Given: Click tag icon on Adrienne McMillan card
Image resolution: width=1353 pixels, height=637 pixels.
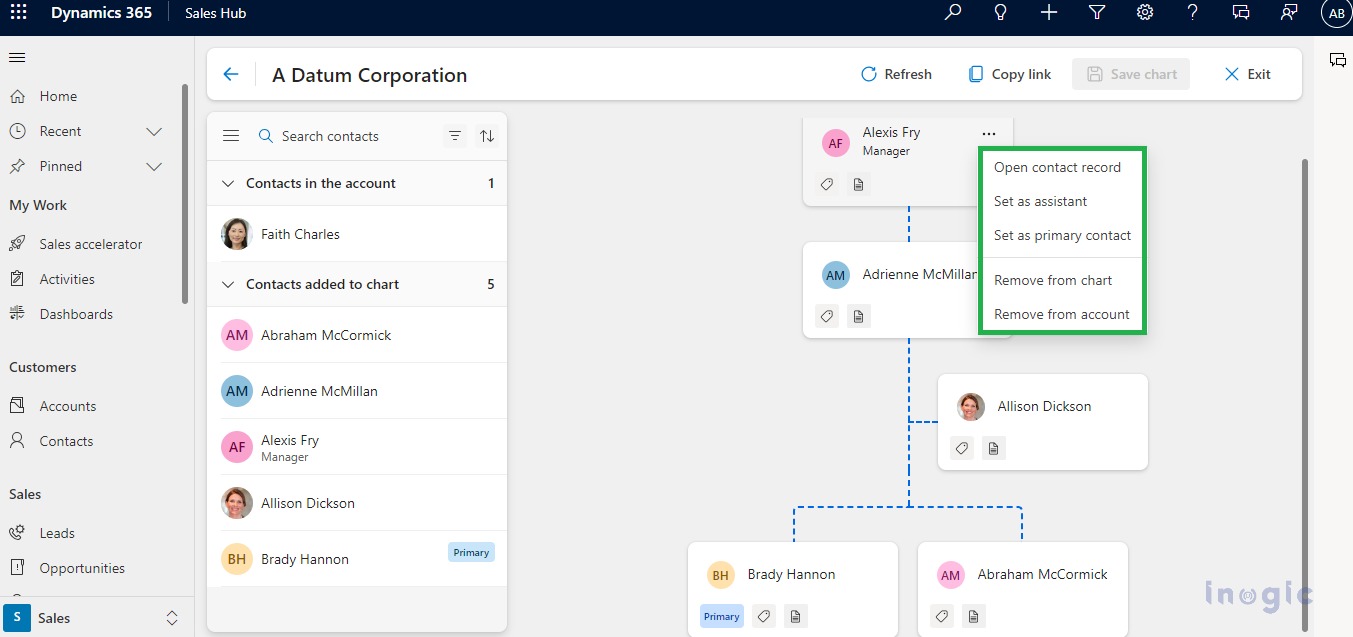Looking at the screenshot, I should click(x=827, y=316).
